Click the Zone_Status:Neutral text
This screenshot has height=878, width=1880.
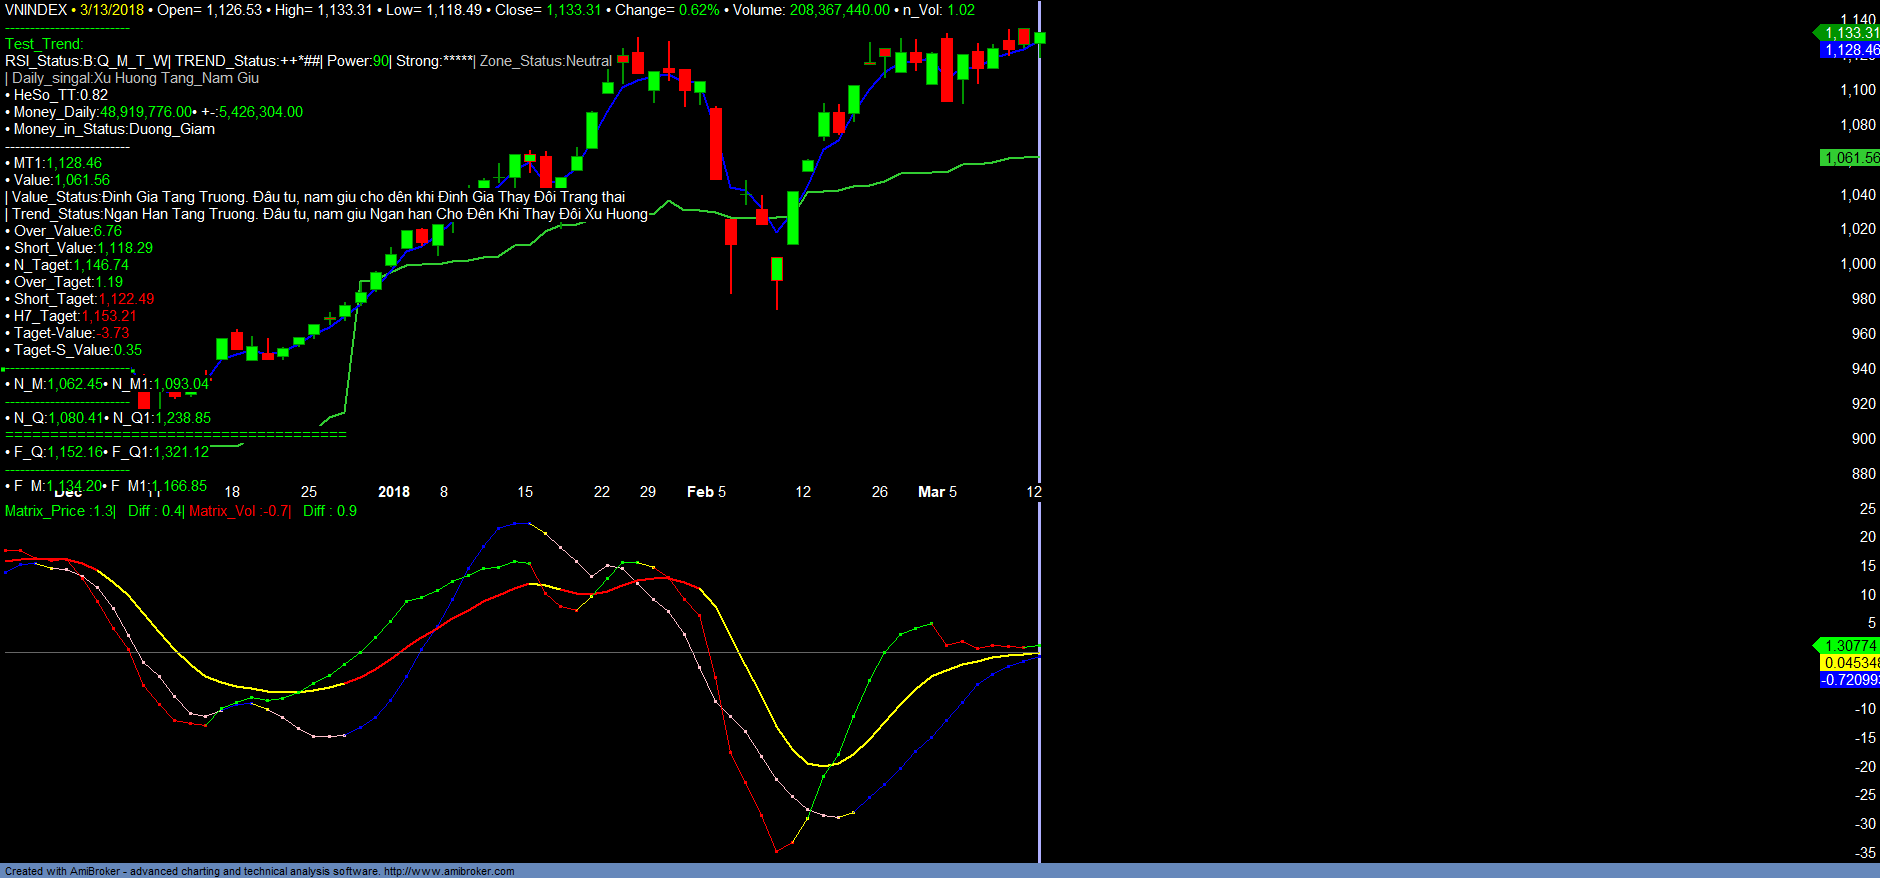tap(545, 61)
